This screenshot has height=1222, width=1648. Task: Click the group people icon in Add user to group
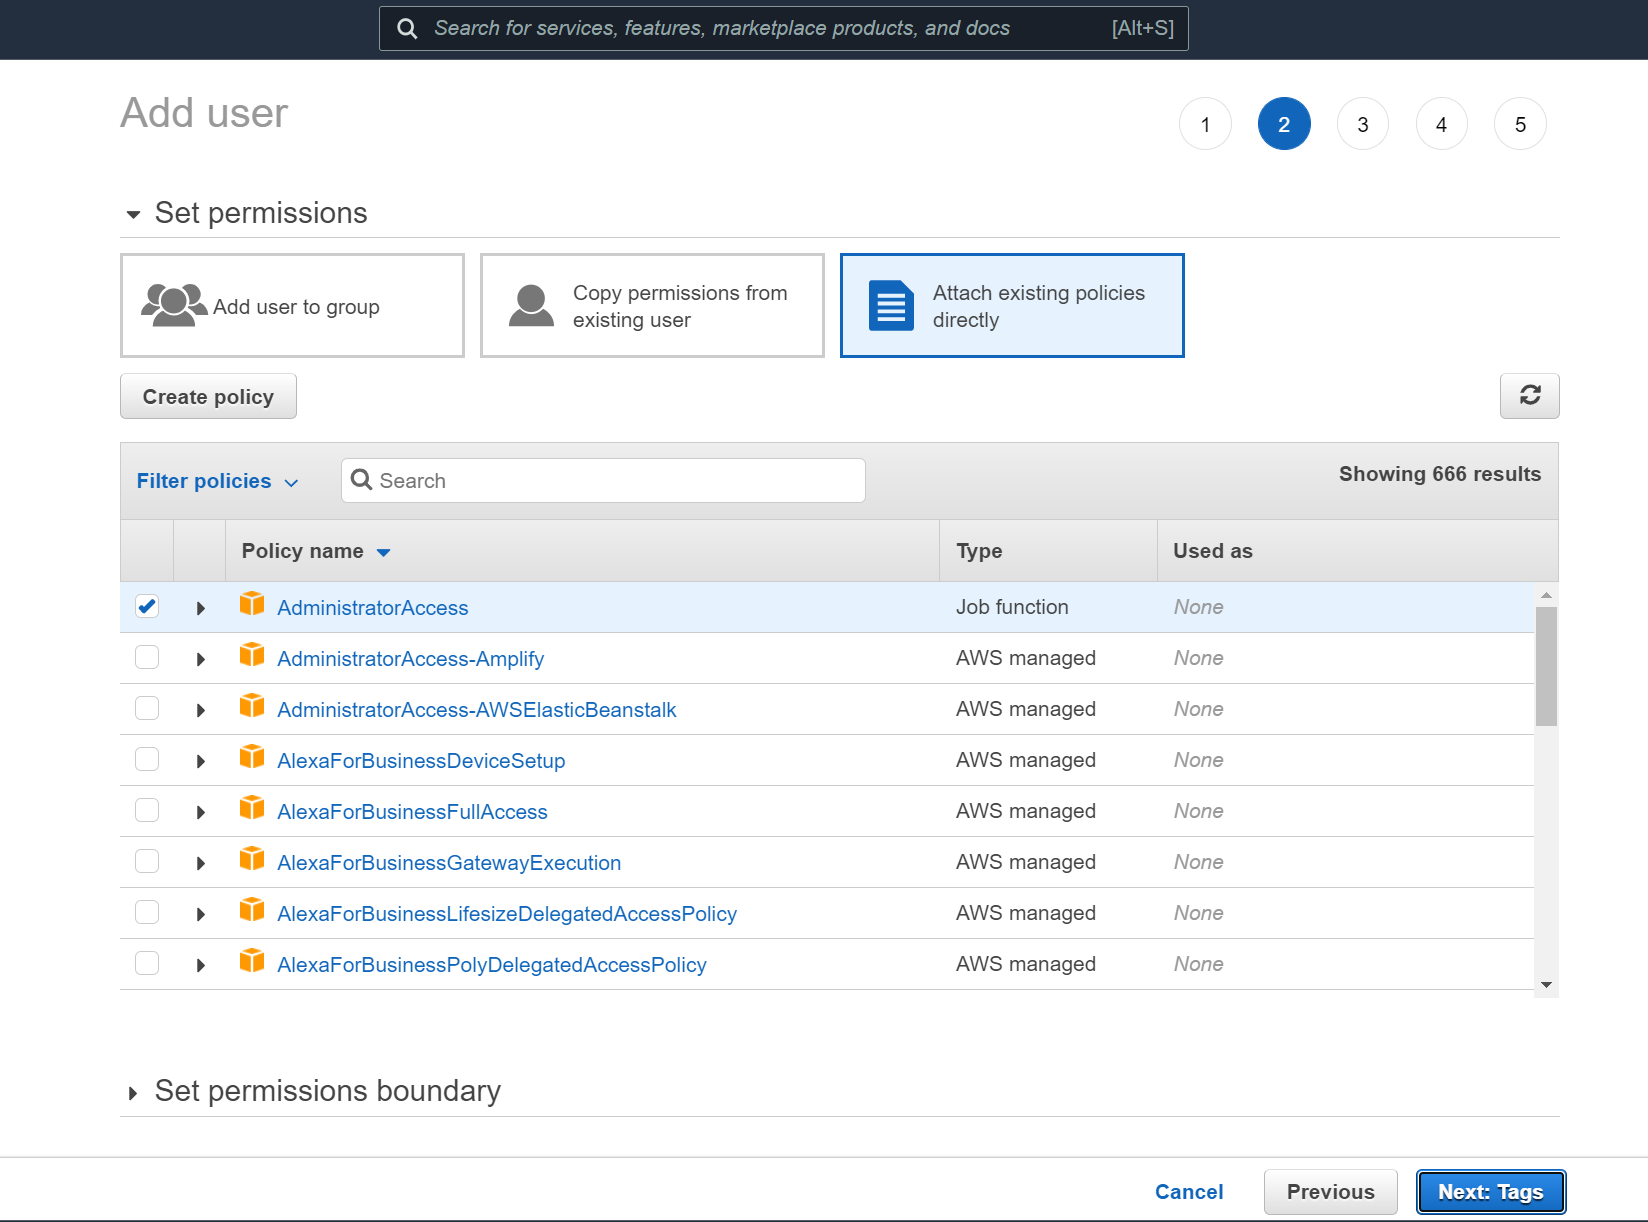click(x=174, y=305)
